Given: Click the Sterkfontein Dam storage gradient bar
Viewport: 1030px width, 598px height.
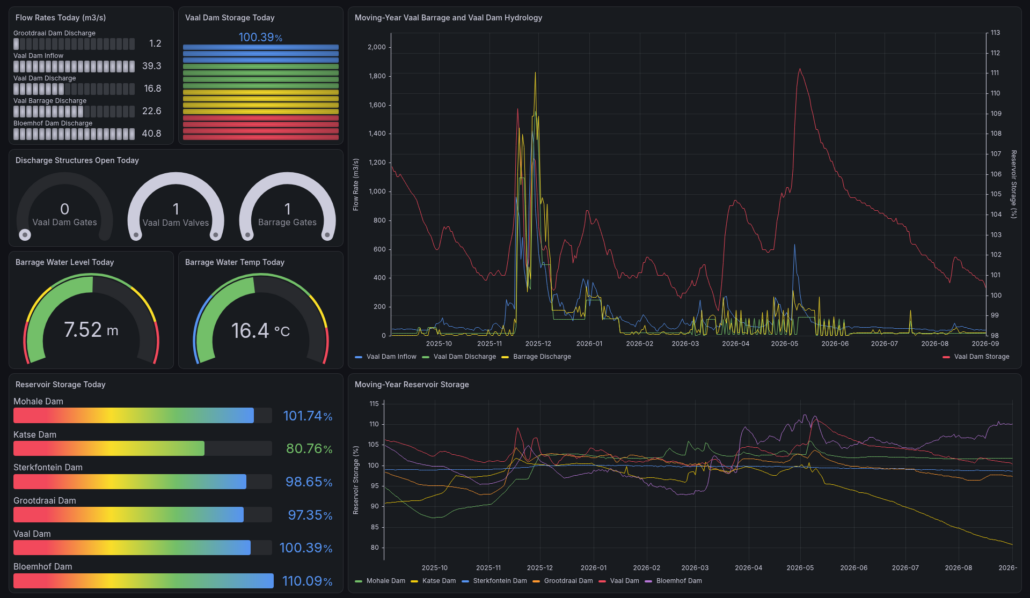Looking at the screenshot, I should point(143,482).
